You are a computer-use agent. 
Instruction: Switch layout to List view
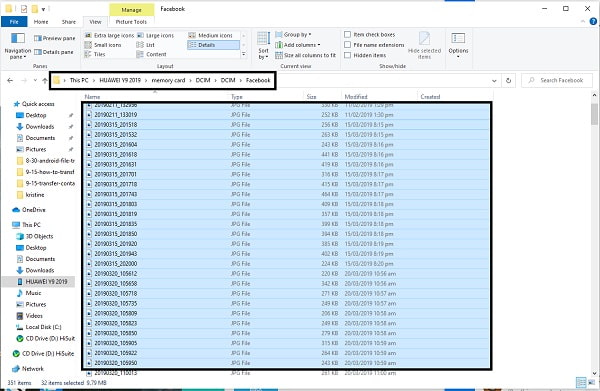point(146,45)
